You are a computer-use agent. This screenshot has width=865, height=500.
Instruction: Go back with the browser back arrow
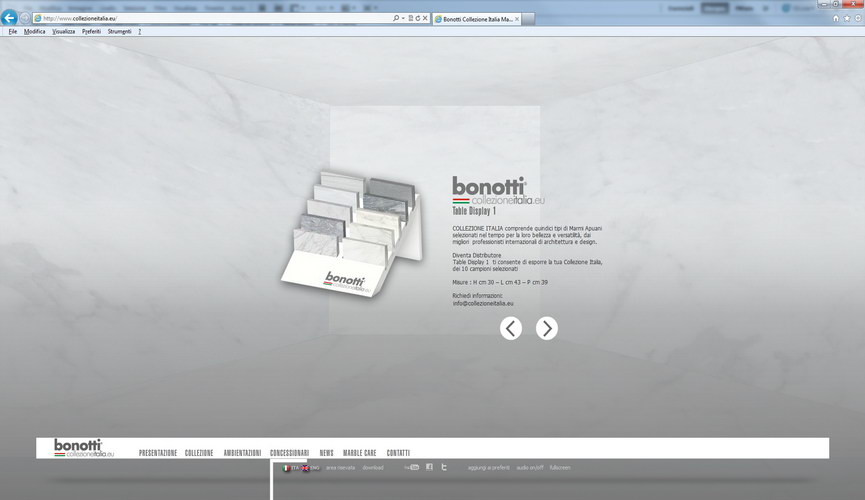[9, 18]
